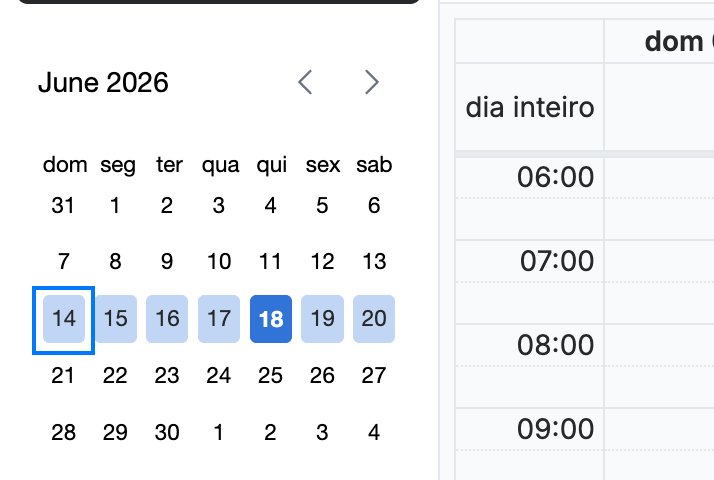Select June 30 in the calendar
The height and width of the screenshot is (480, 714).
pos(167,432)
